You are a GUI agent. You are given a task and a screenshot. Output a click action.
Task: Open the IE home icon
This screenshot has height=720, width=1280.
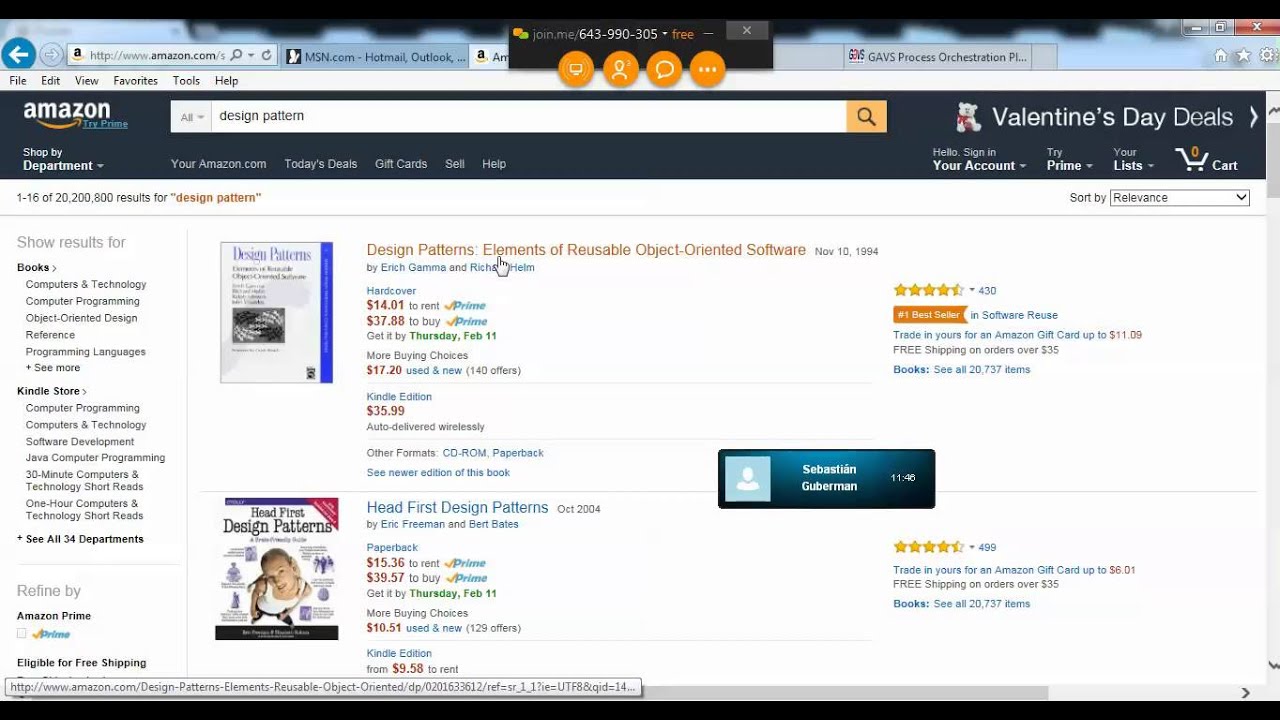(x=1221, y=56)
